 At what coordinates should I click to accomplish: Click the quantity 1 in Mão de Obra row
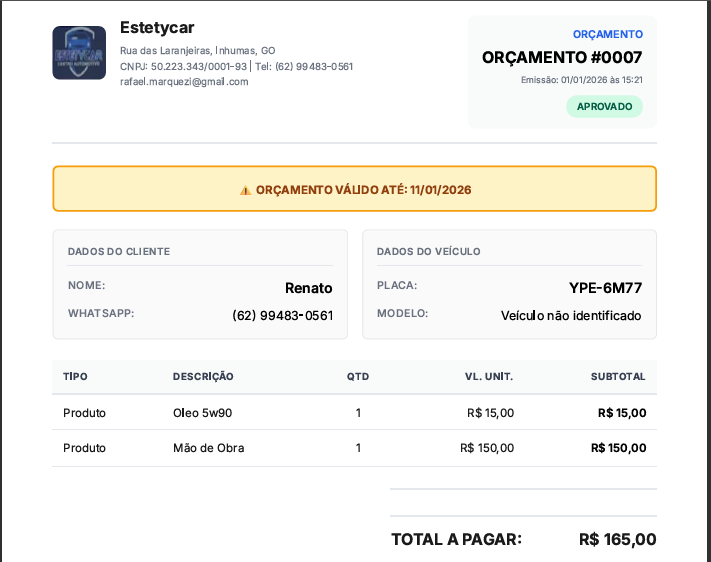358,448
